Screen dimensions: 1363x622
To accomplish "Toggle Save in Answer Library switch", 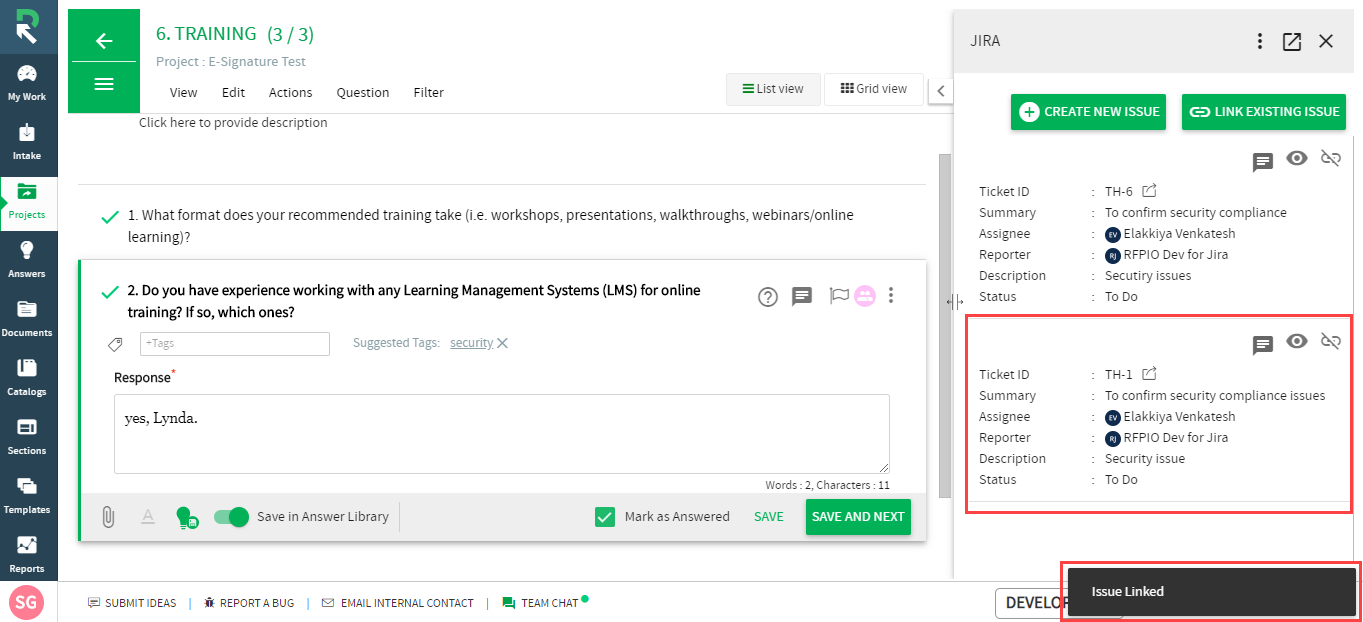I will pos(231,517).
